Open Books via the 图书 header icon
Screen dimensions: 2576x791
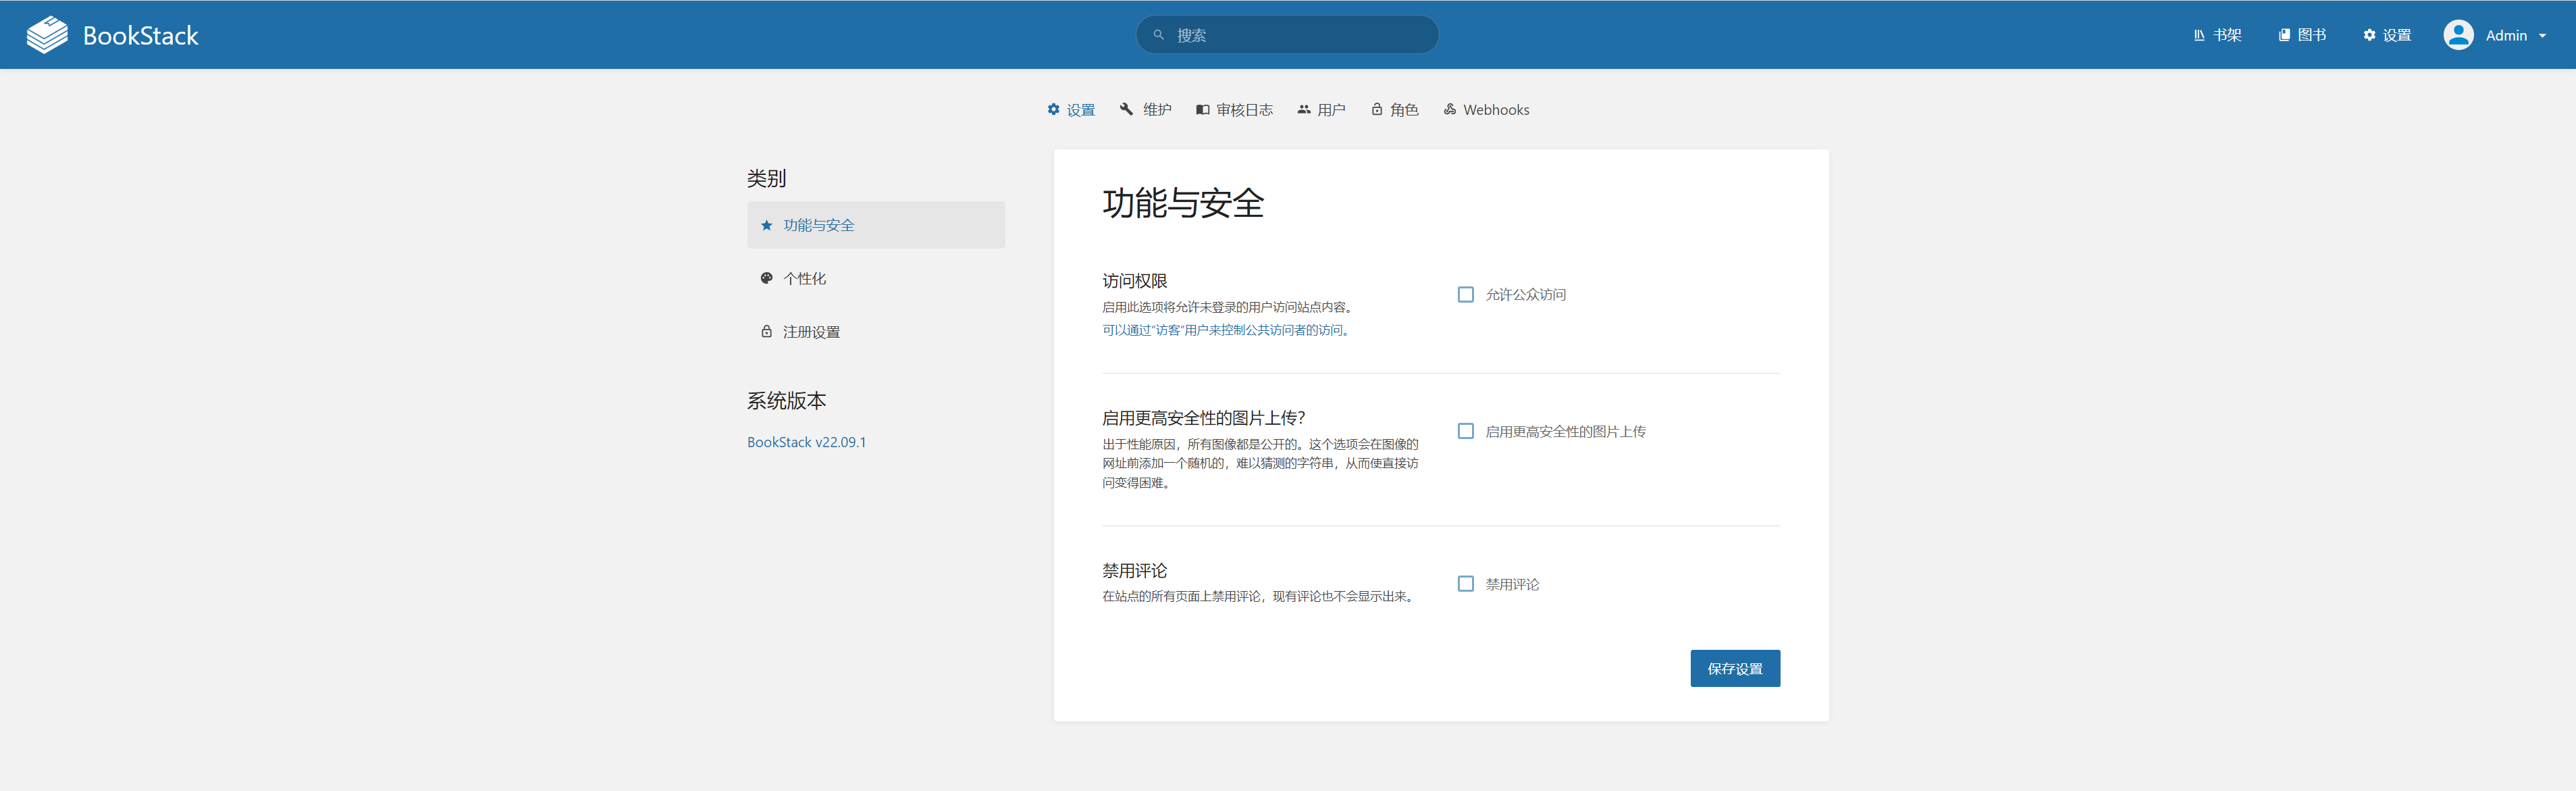pyautogui.click(x=2284, y=35)
